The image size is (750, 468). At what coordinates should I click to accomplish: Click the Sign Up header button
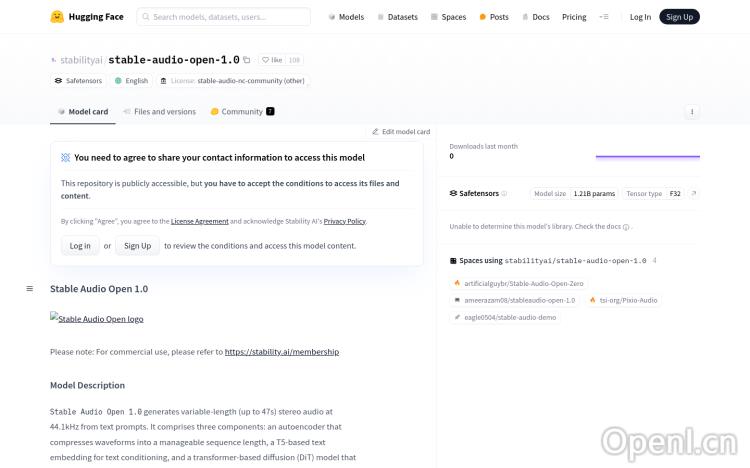(x=679, y=17)
